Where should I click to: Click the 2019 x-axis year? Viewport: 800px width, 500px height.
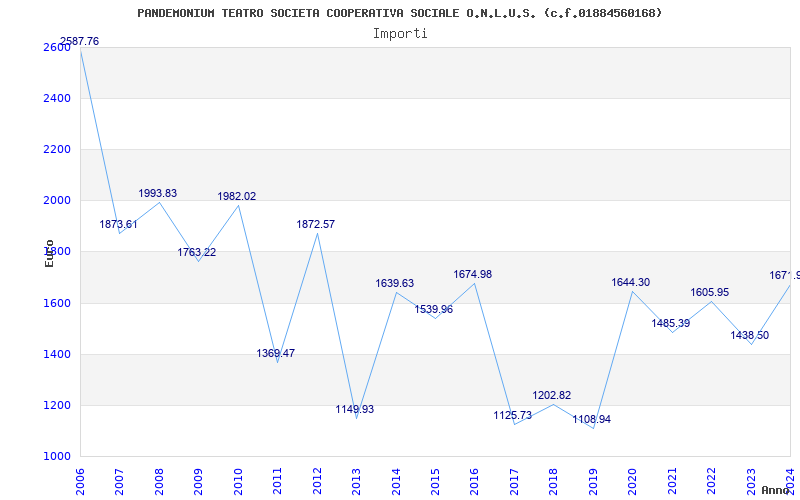pyautogui.click(x=593, y=481)
